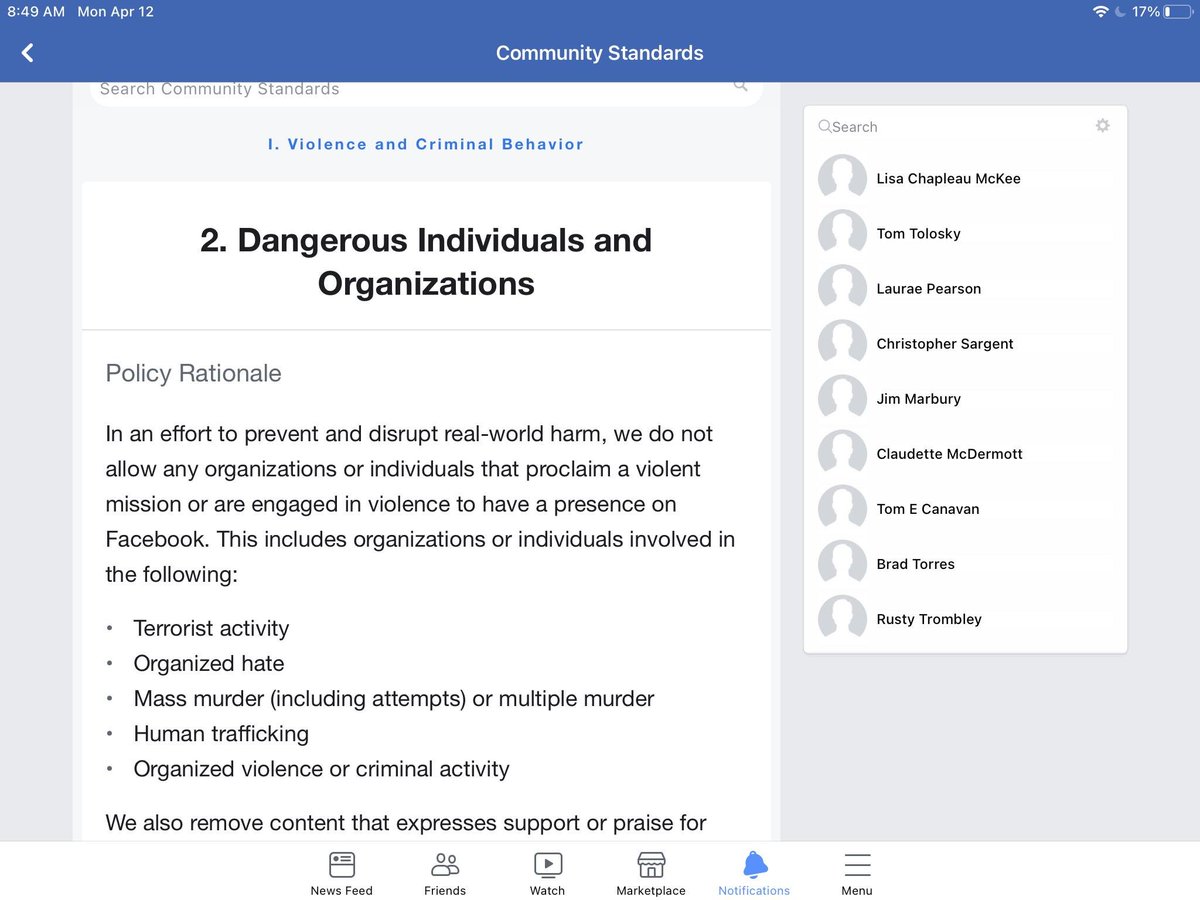Image resolution: width=1200 pixels, height=900 pixels.
Task: Tap the Human trafficking bullet
Action: point(221,734)
